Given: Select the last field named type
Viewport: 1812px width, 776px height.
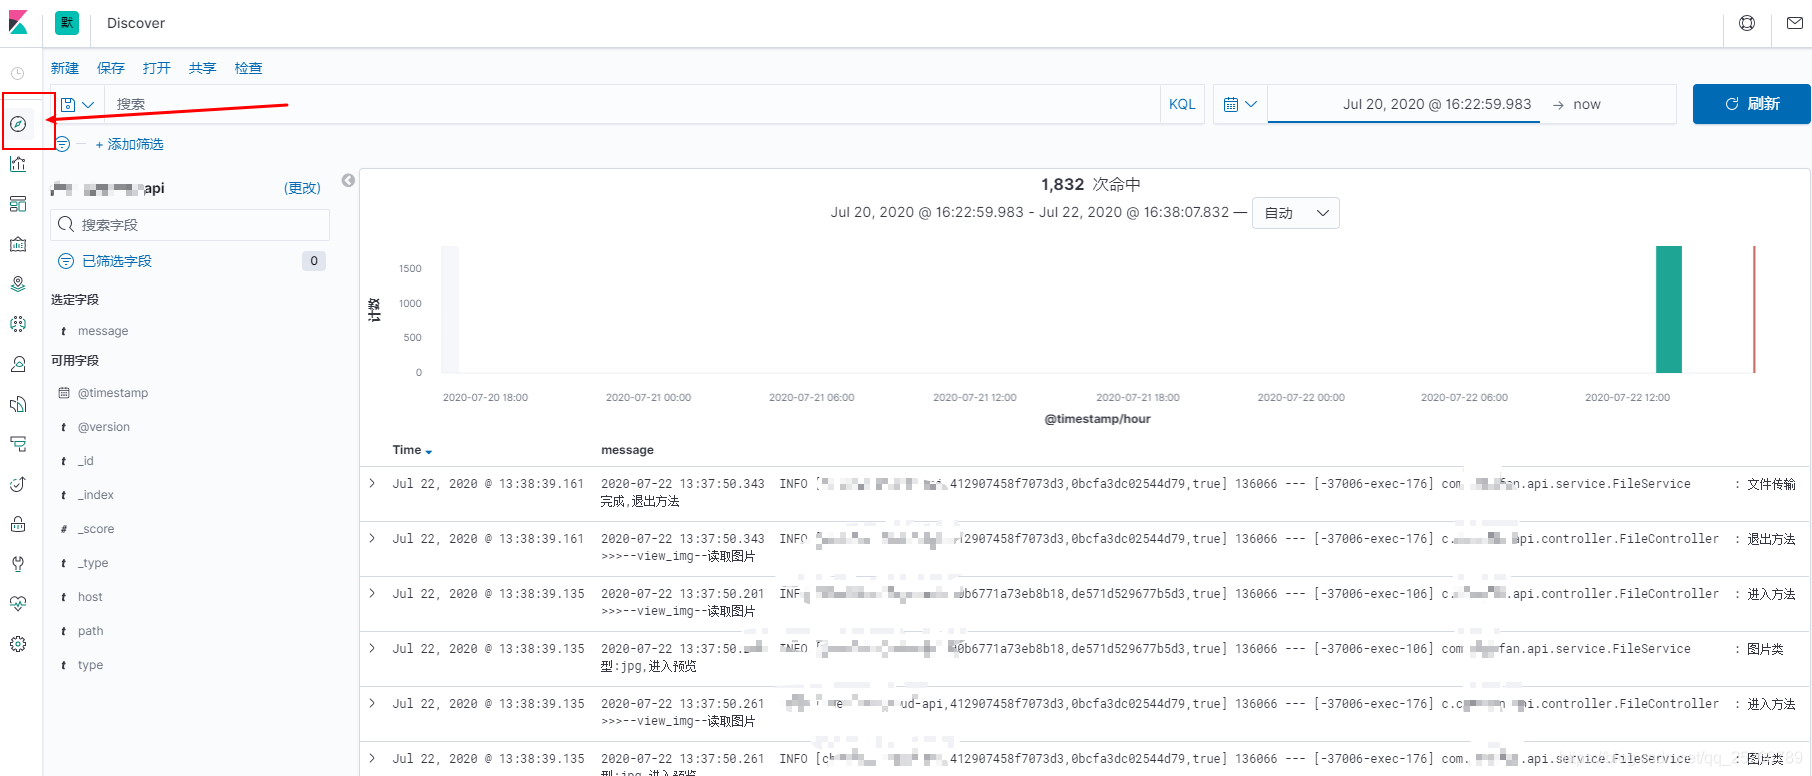Looking at the screenshot, I should point(90,665).
